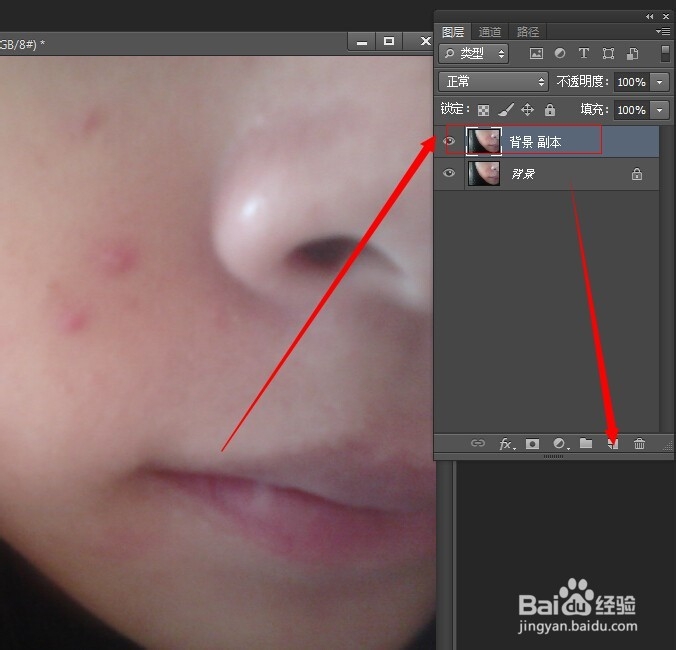This screenshot has width=676, height=650.
Task: Select the 背景 副本 layer thumbnail
Action: click(x=484, y=141)
